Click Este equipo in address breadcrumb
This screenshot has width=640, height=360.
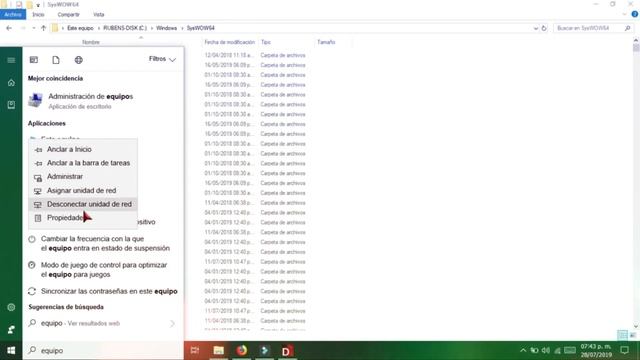tap(80, 28)
